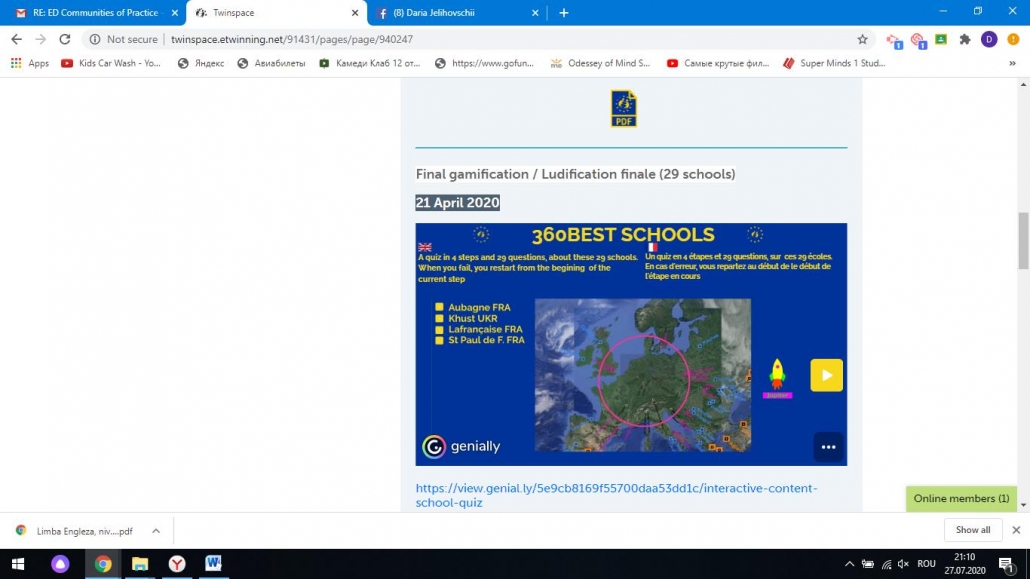Click the PDF document icon

click(x=623, y=109)
